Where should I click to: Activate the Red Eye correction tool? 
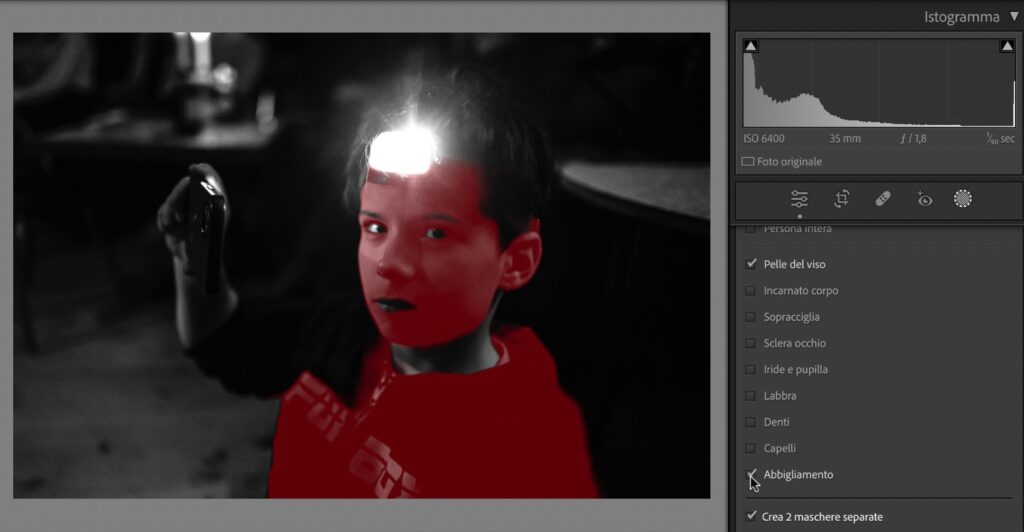[924, 199]
